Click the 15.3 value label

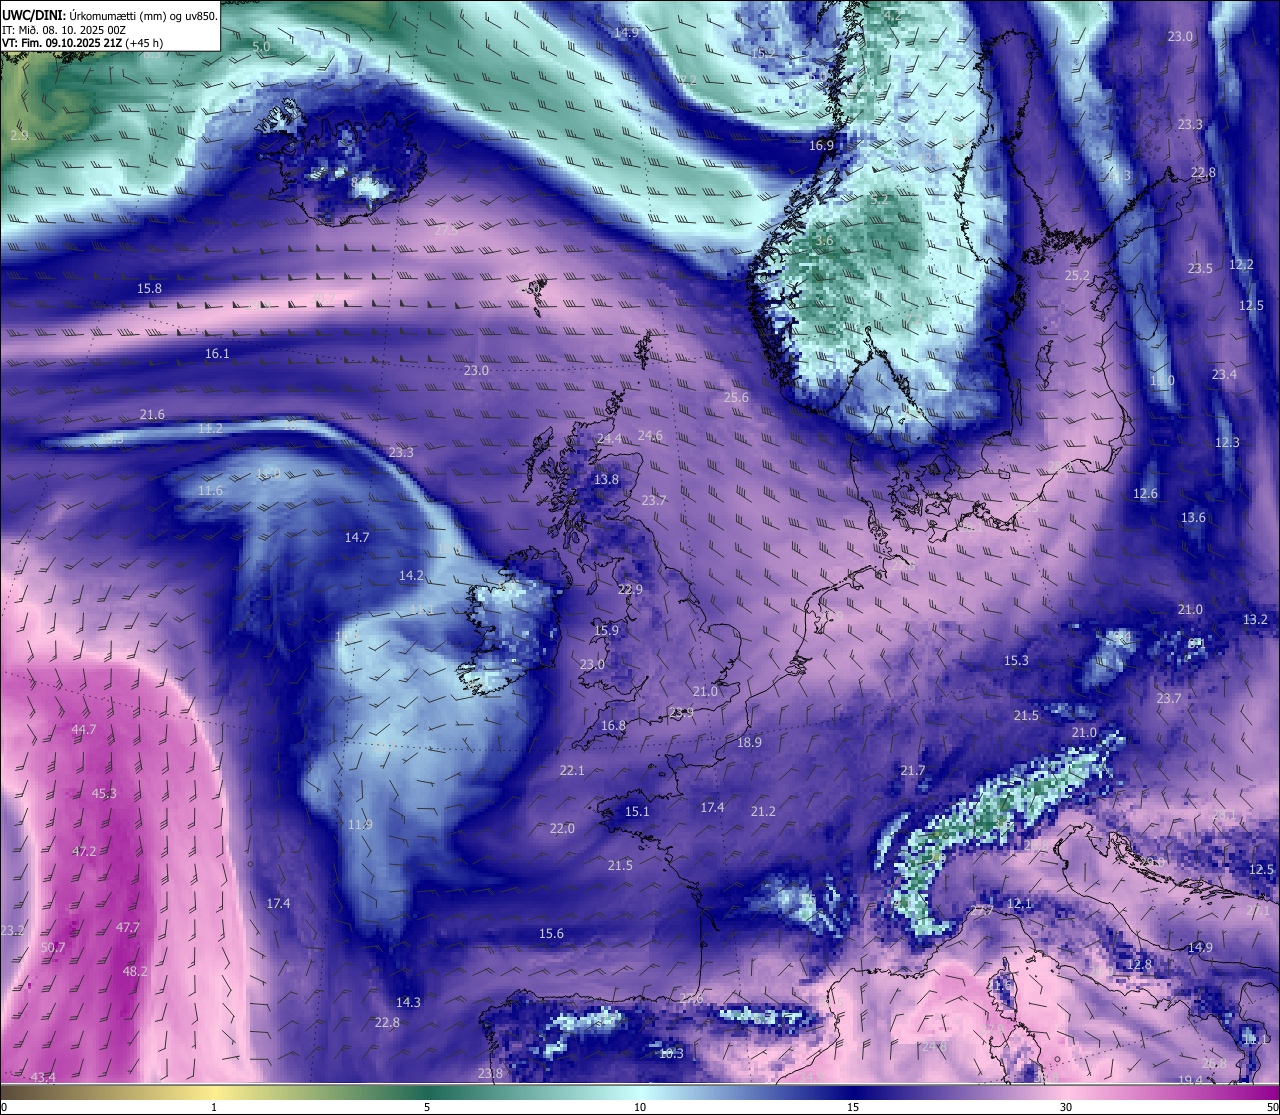pyautogui.click(x=1016, y=660)
